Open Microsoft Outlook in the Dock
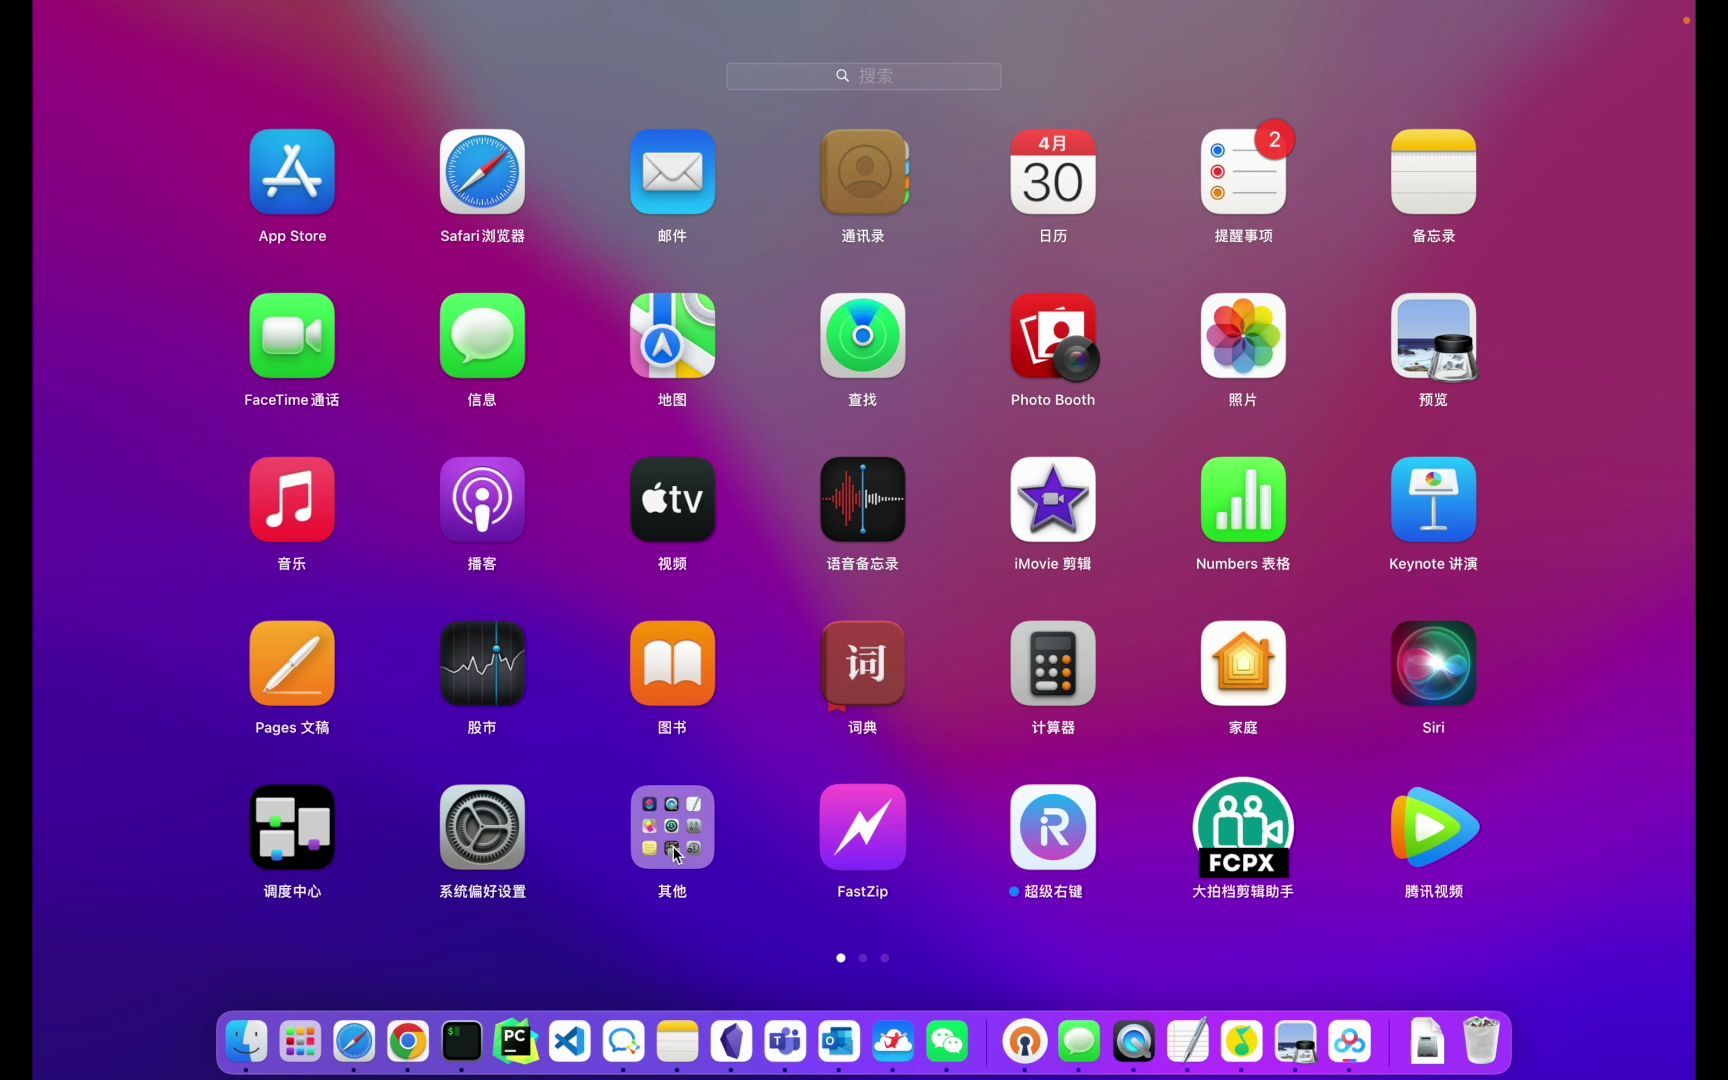This screenshot has width=1728, height=1080. (839, 1042)
